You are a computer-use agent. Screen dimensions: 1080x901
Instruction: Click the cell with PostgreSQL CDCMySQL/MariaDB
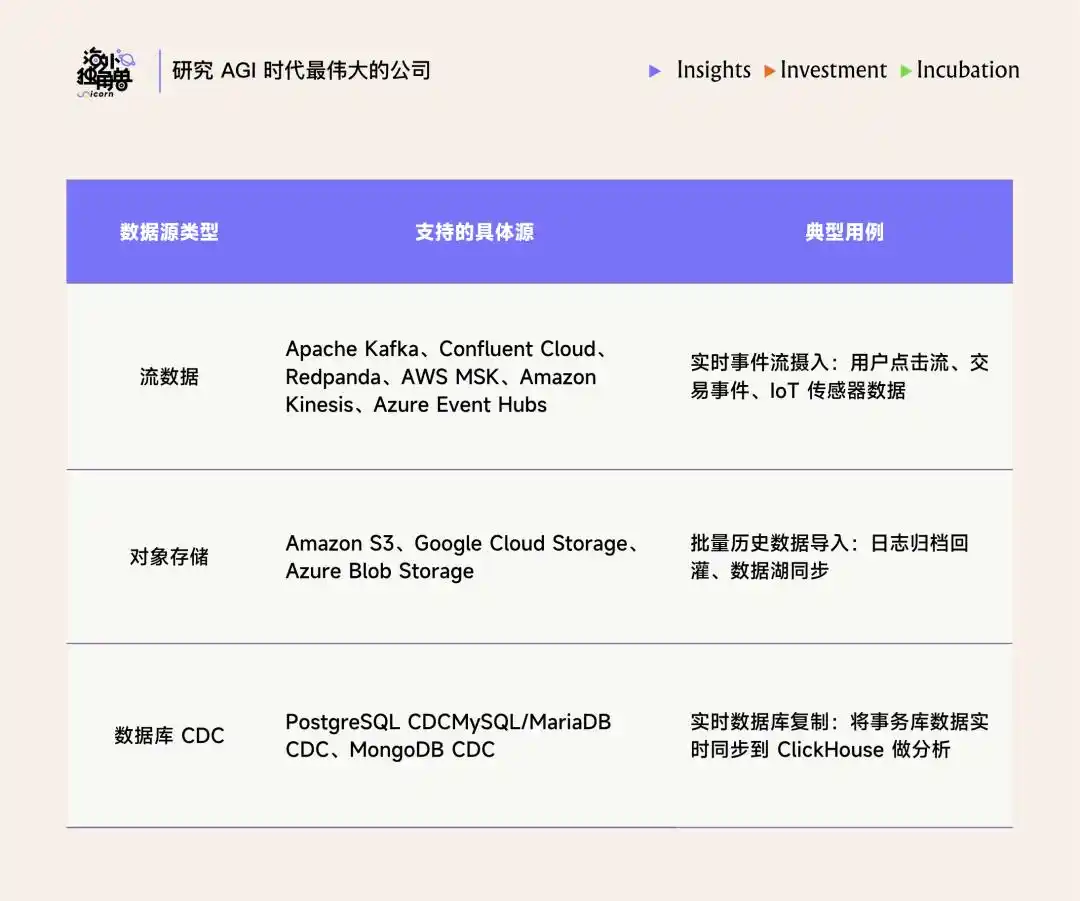pyautogui.click(x=448, y=736)
